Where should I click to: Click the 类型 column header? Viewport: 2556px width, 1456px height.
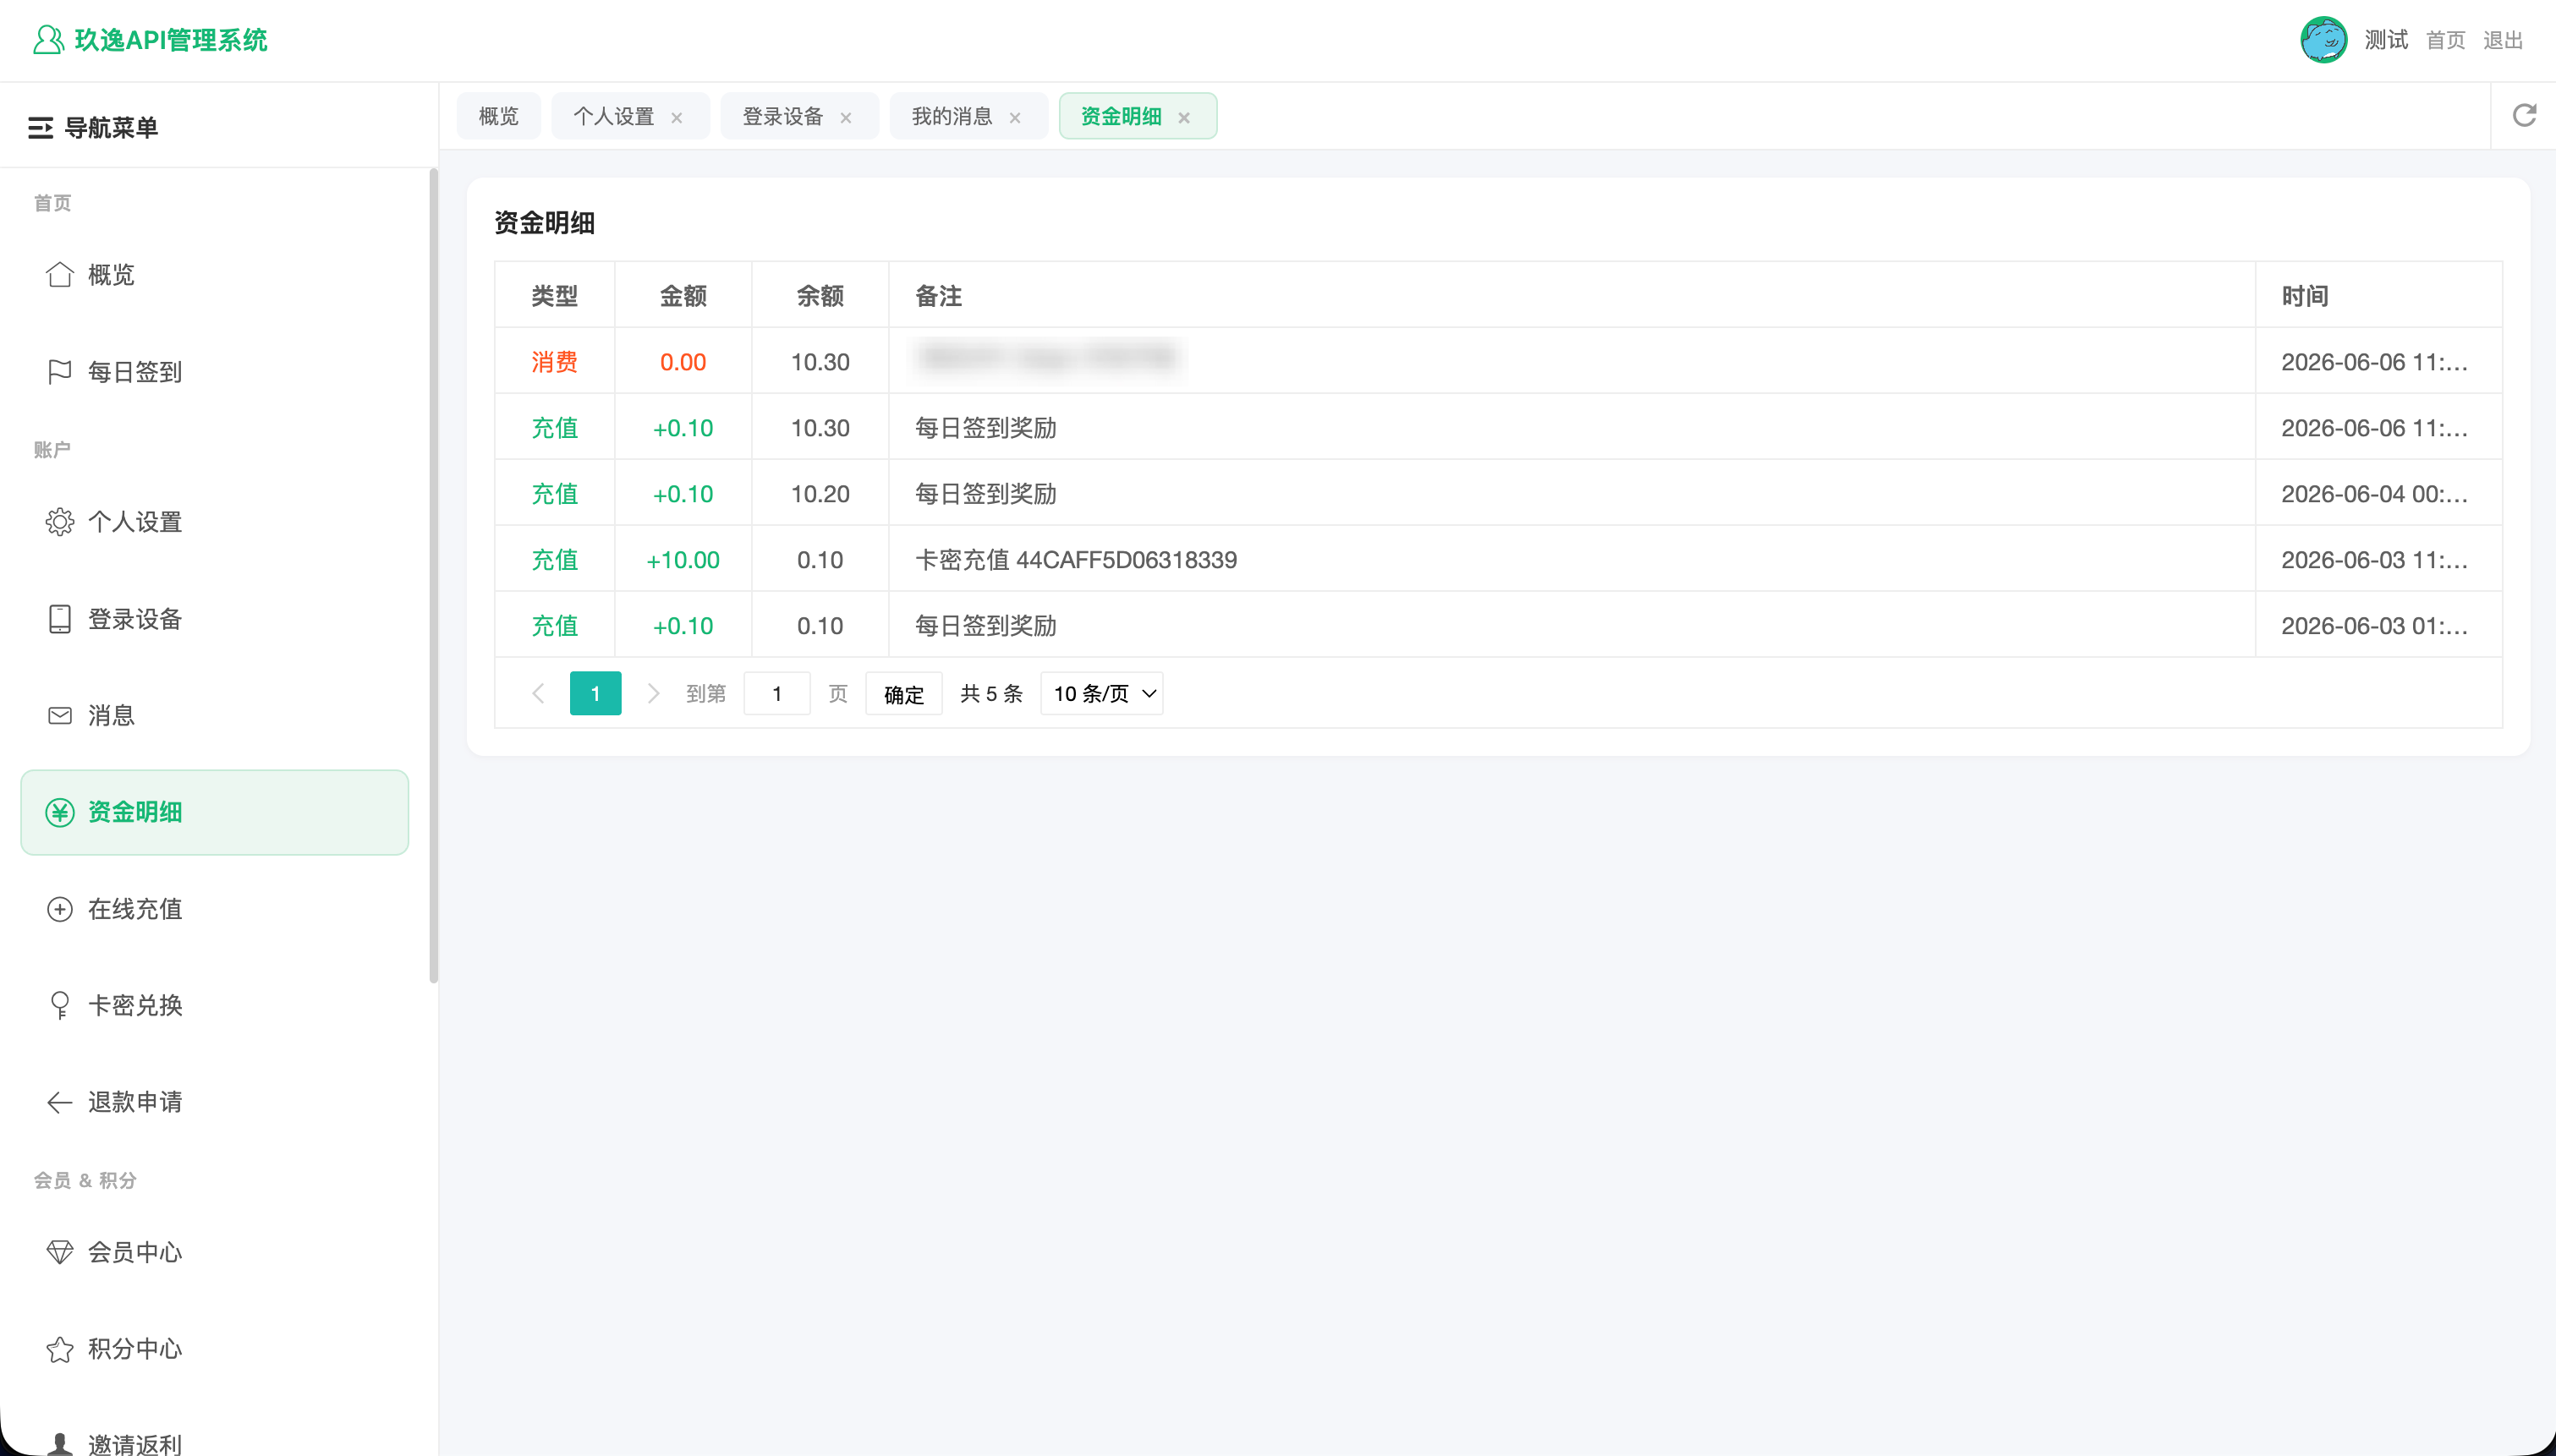pos(555,296)
